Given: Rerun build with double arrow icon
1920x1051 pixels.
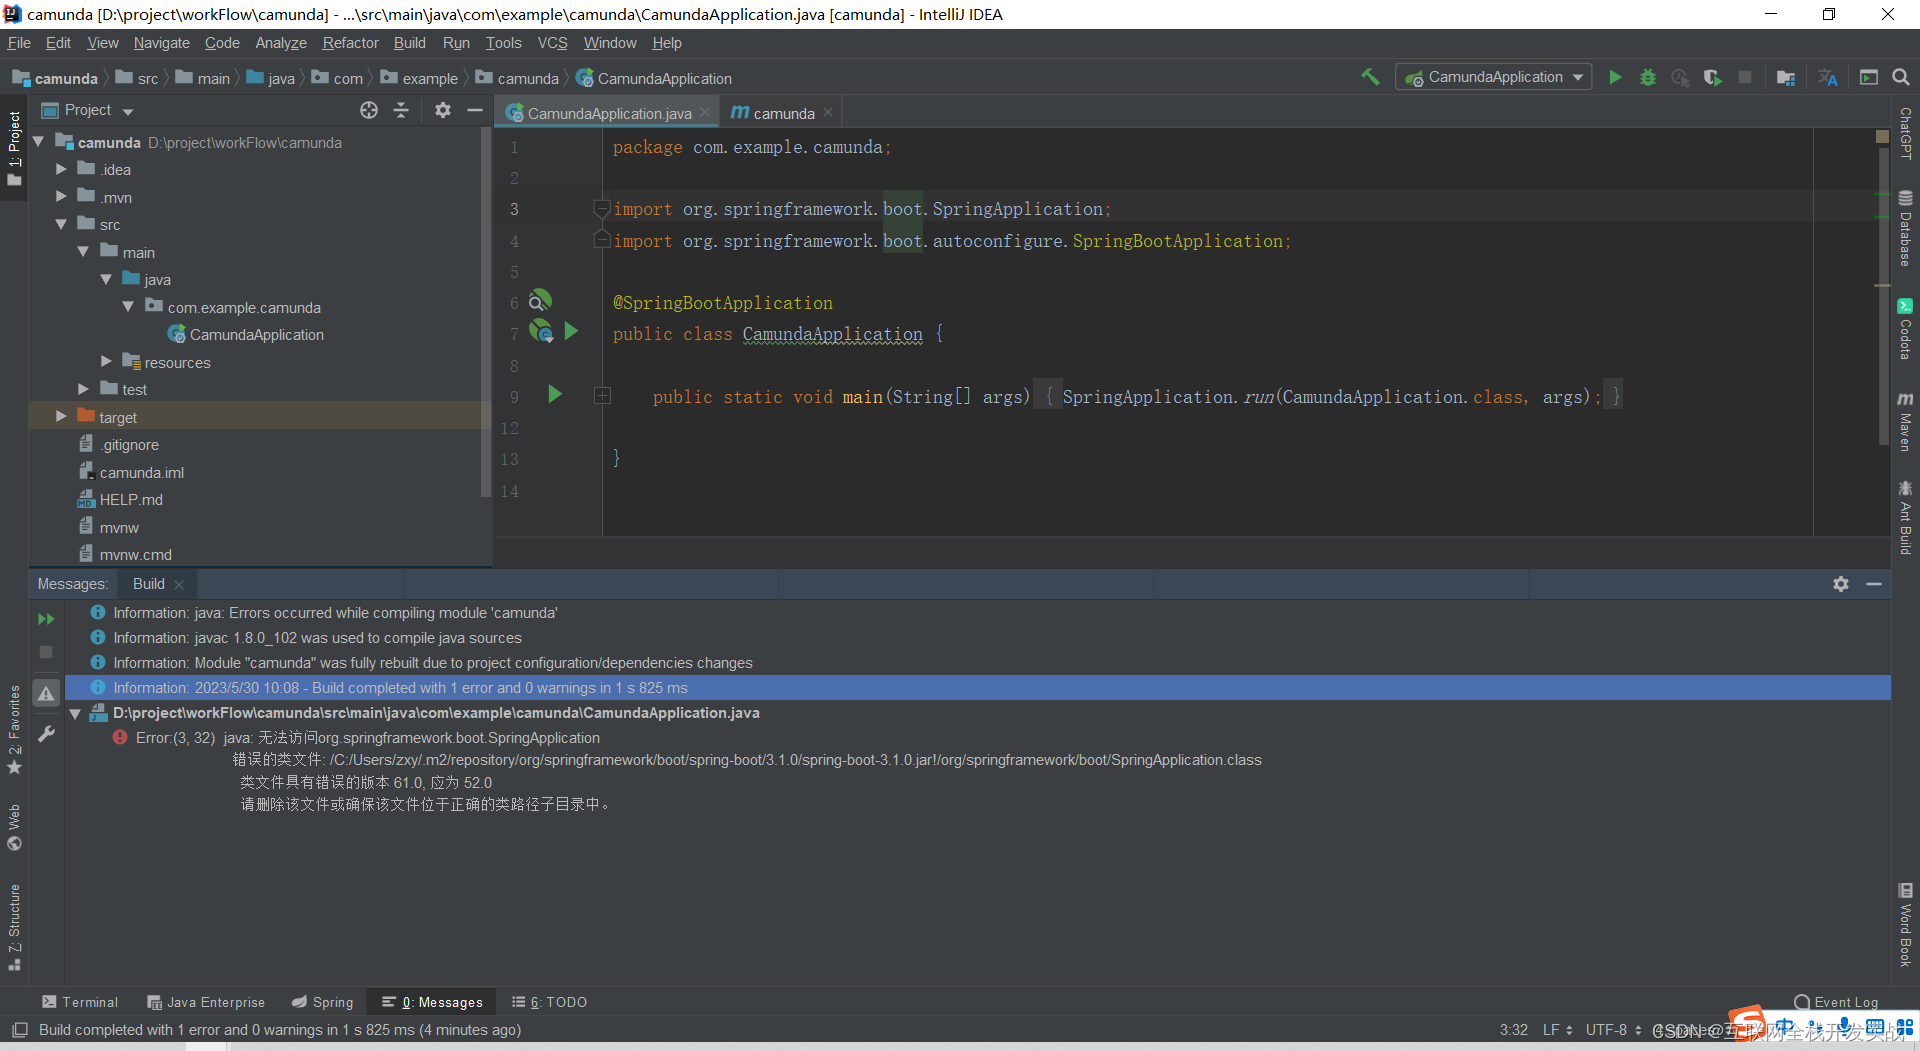Looking at the screenshot, I should pyautogui.click(x=46, y=619).
